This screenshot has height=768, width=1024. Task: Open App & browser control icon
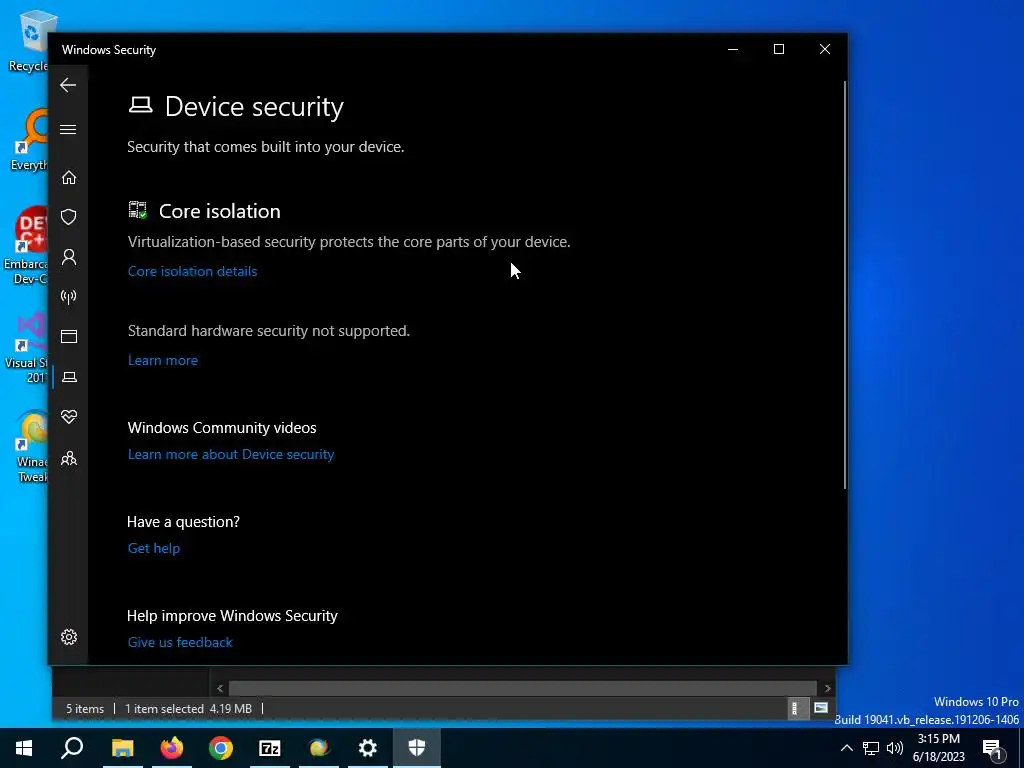[69, 336]
